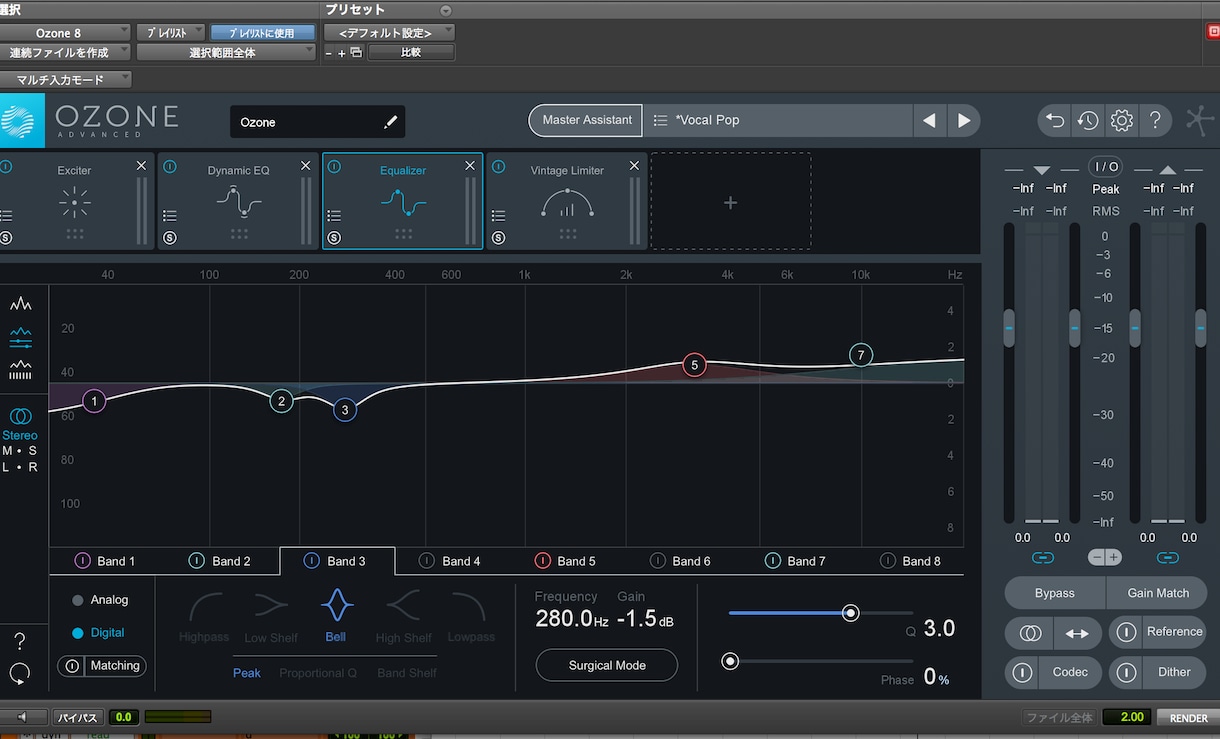Switch to the Band 1 tab

pyautogui.click(x=106, y=561)
